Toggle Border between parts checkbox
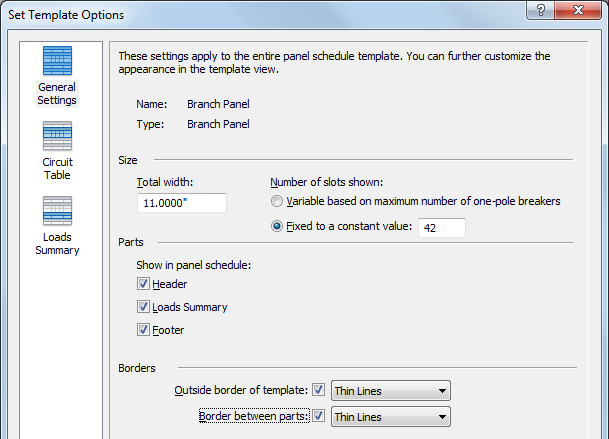The width and height of the screenshot is (609, 439). click(318, 416)
